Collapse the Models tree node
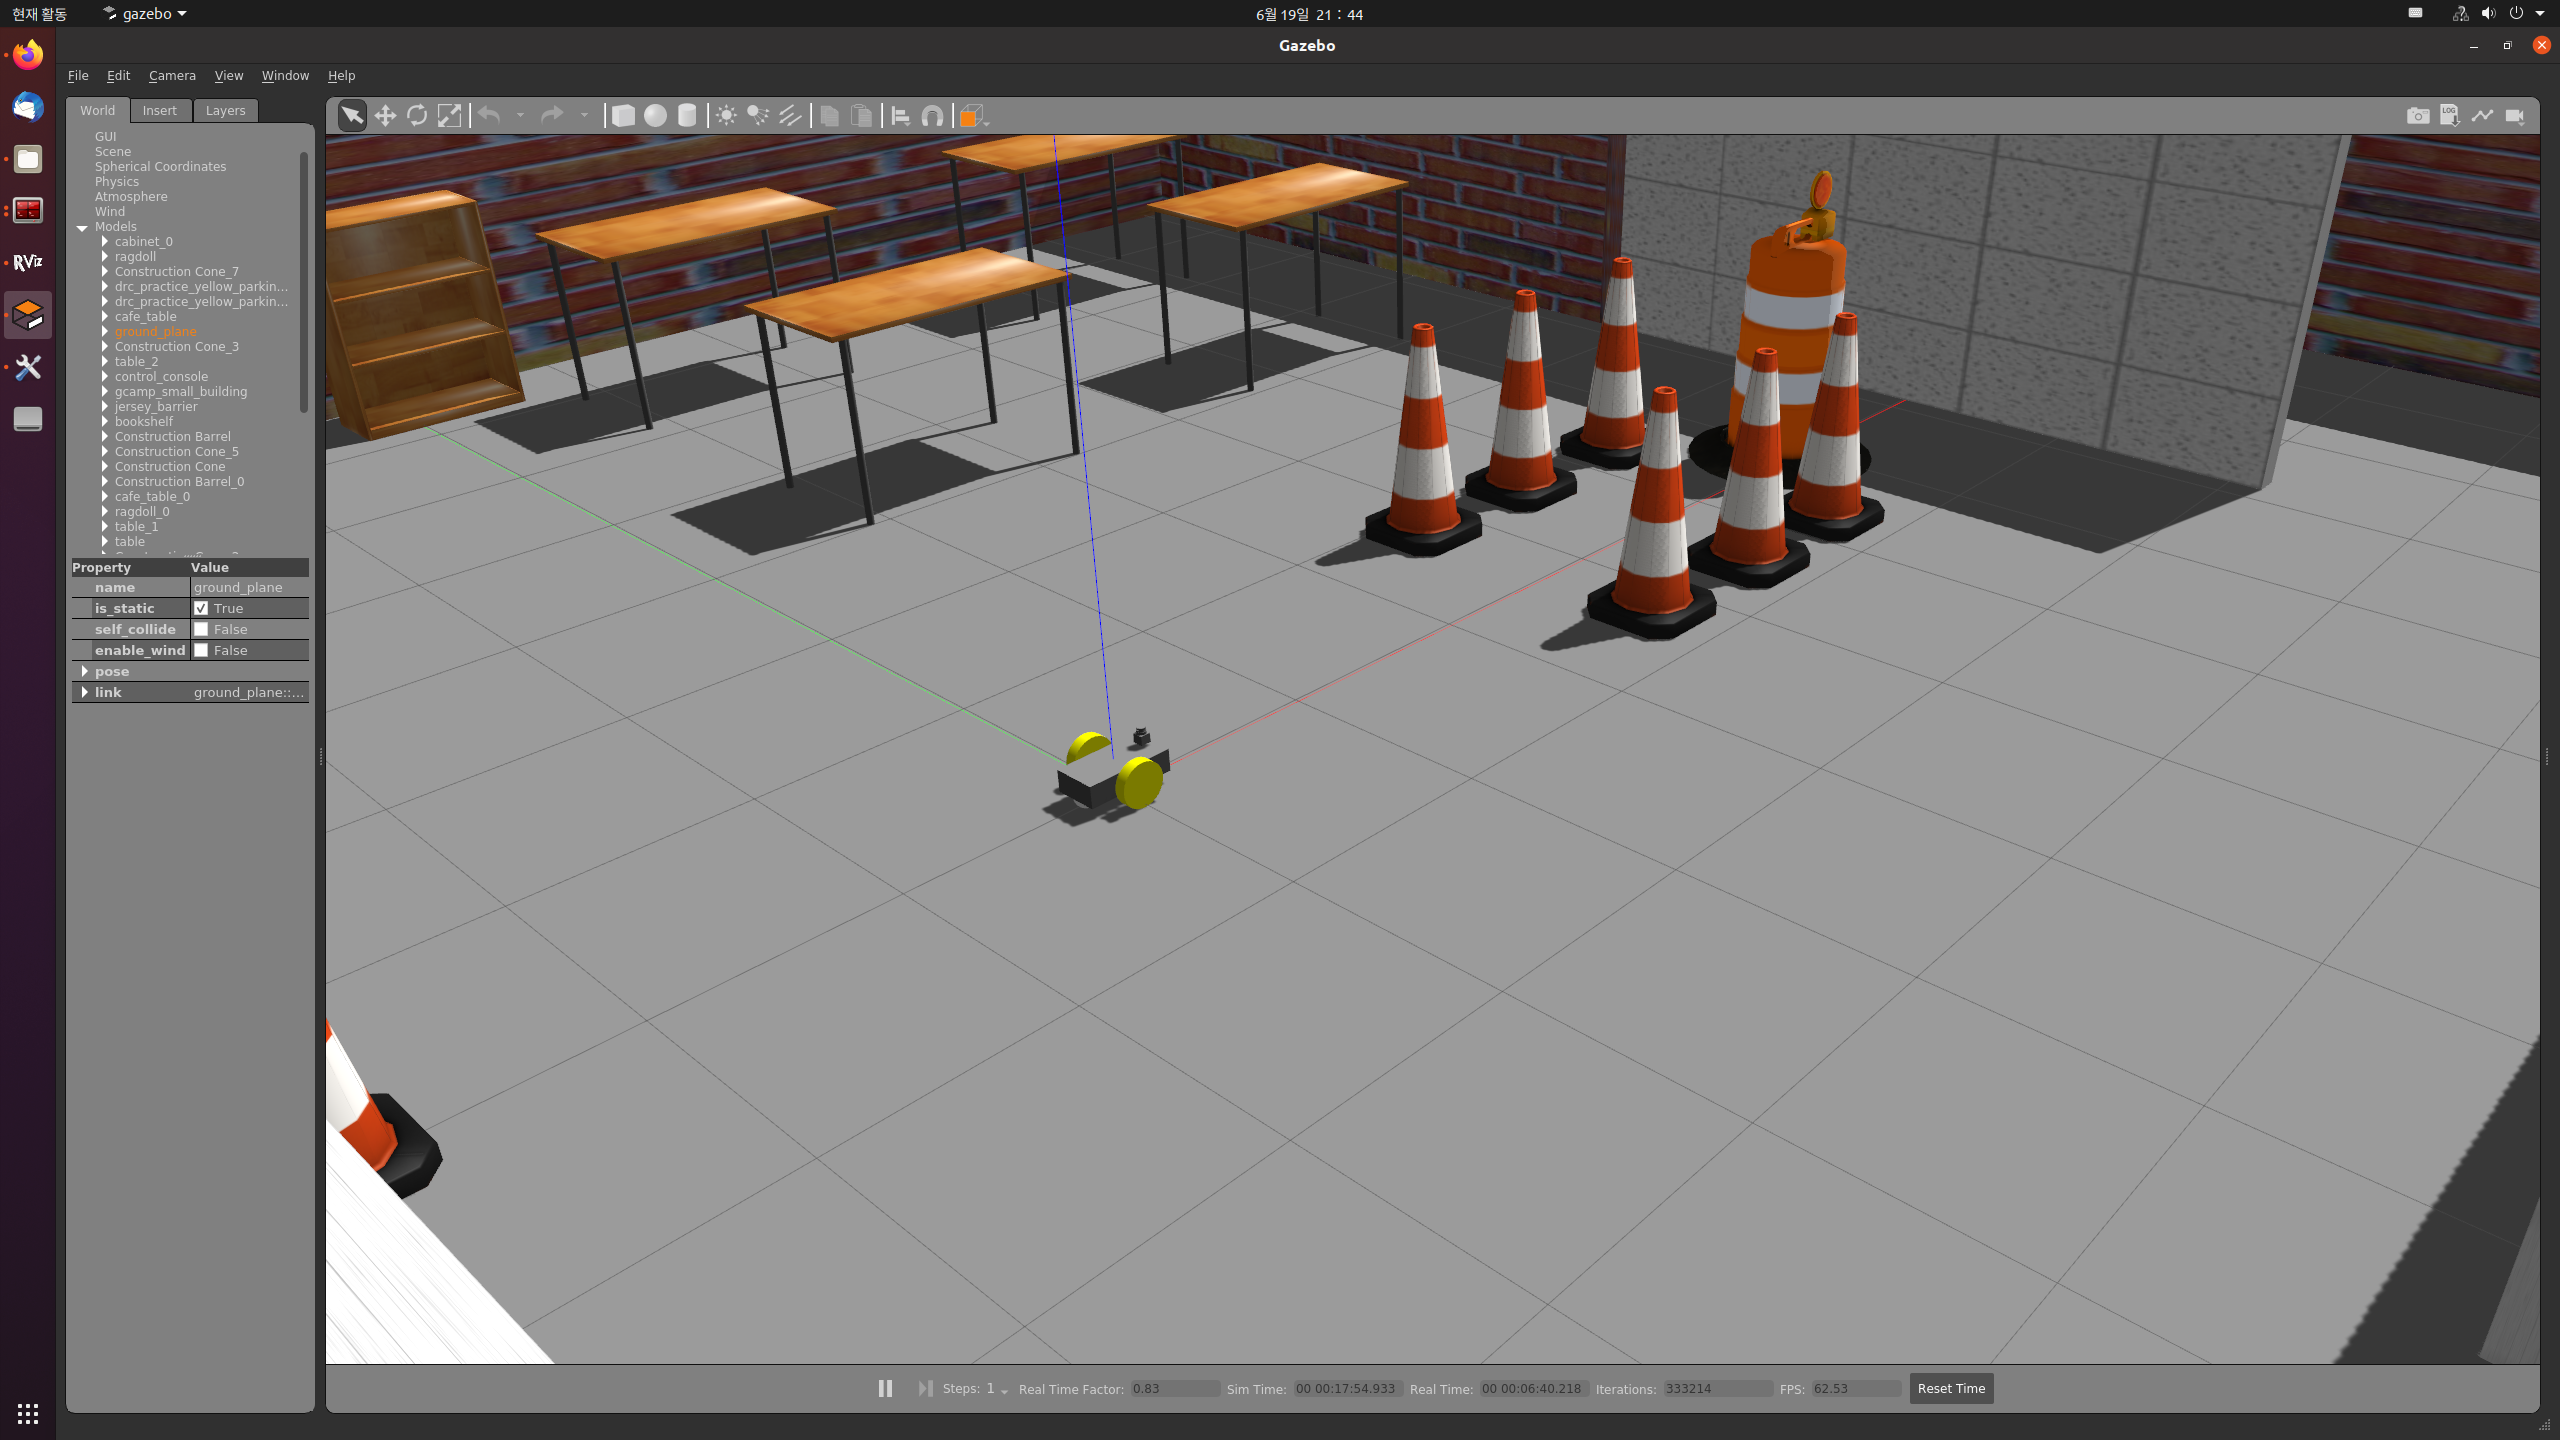Viewport: 2560px width, 1440px height. (82, 227)
